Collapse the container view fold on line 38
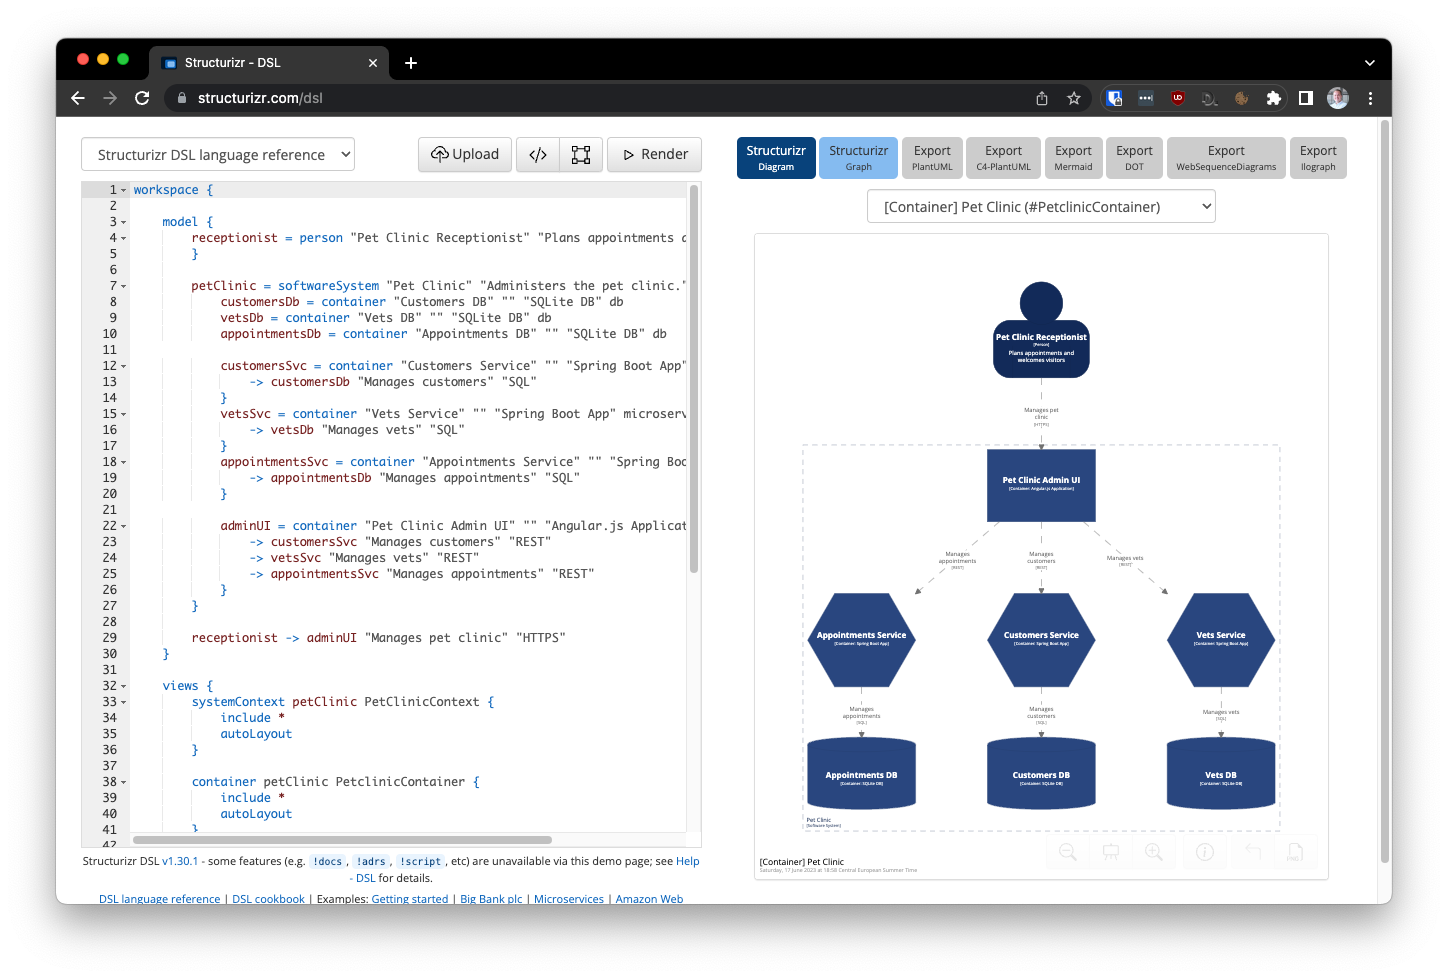 (x=124, y=782)
